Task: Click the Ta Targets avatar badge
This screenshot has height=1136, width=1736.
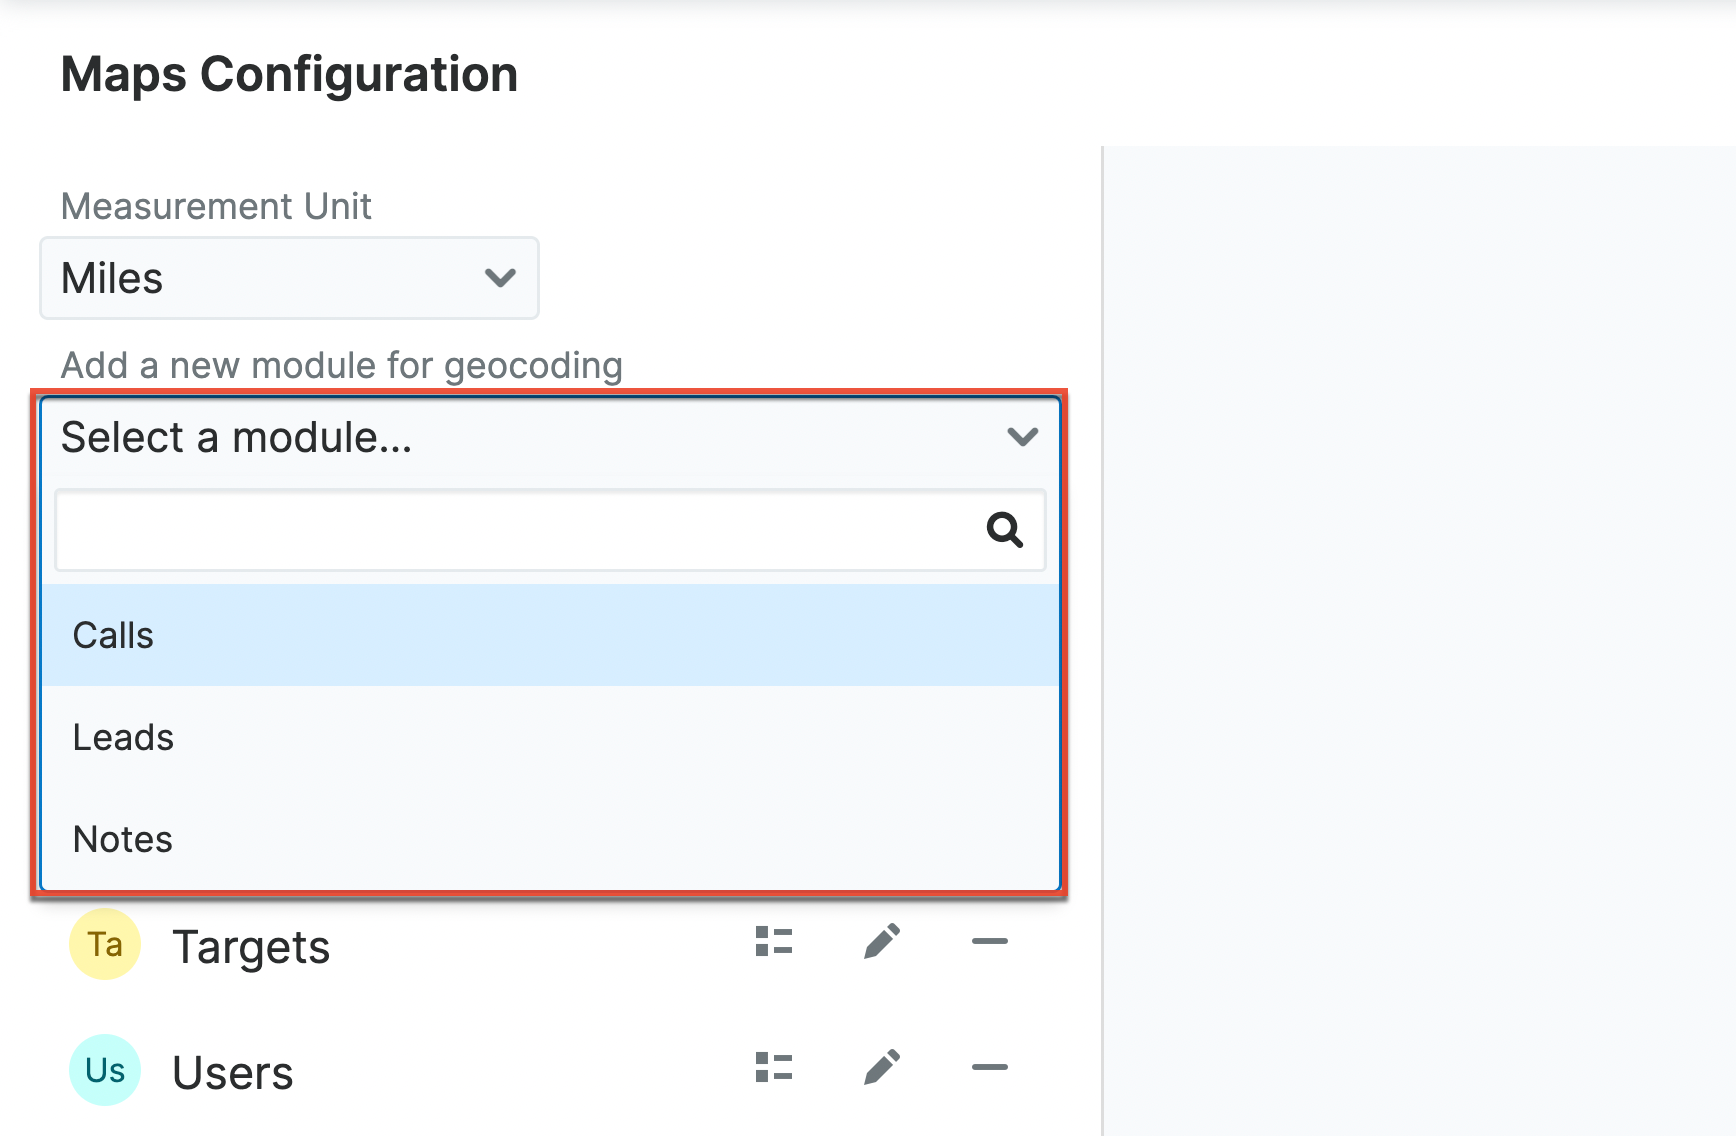Action: 105,944
